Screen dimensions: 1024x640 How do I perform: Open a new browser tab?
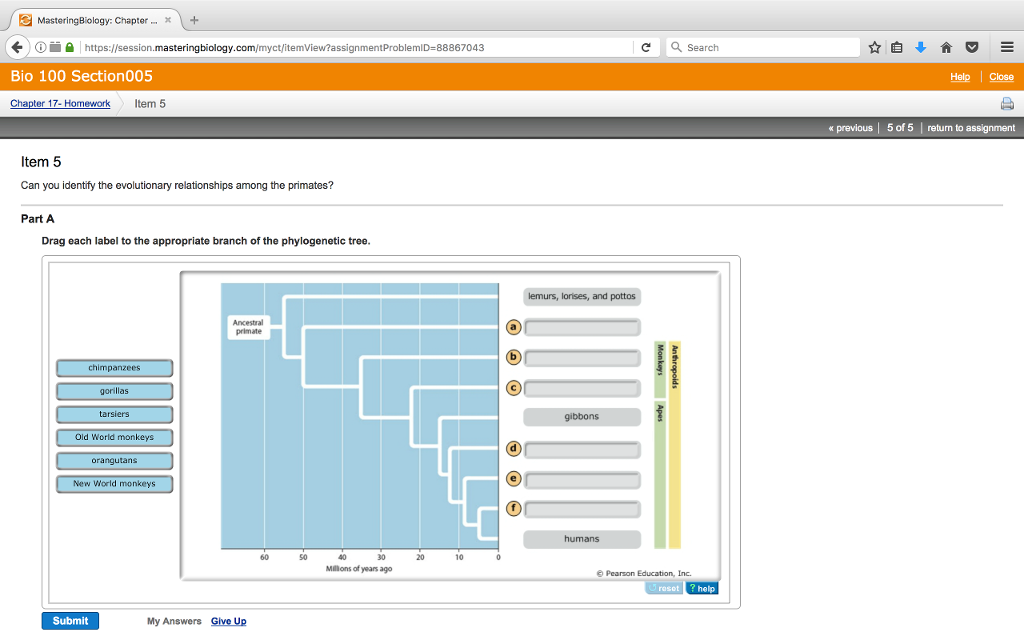(194, 20)
